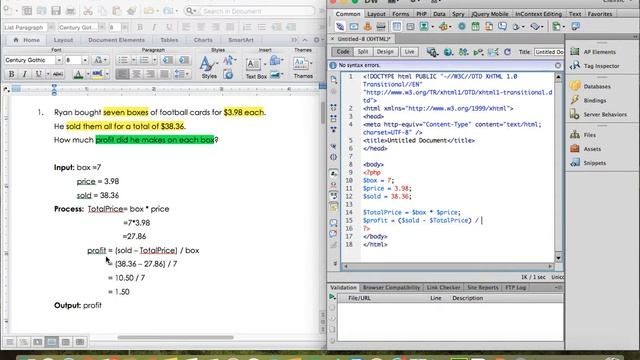This screenshot has height=360, width=640.
Task: Switch Dreamweaver to Code view
Action: (343, 52)
